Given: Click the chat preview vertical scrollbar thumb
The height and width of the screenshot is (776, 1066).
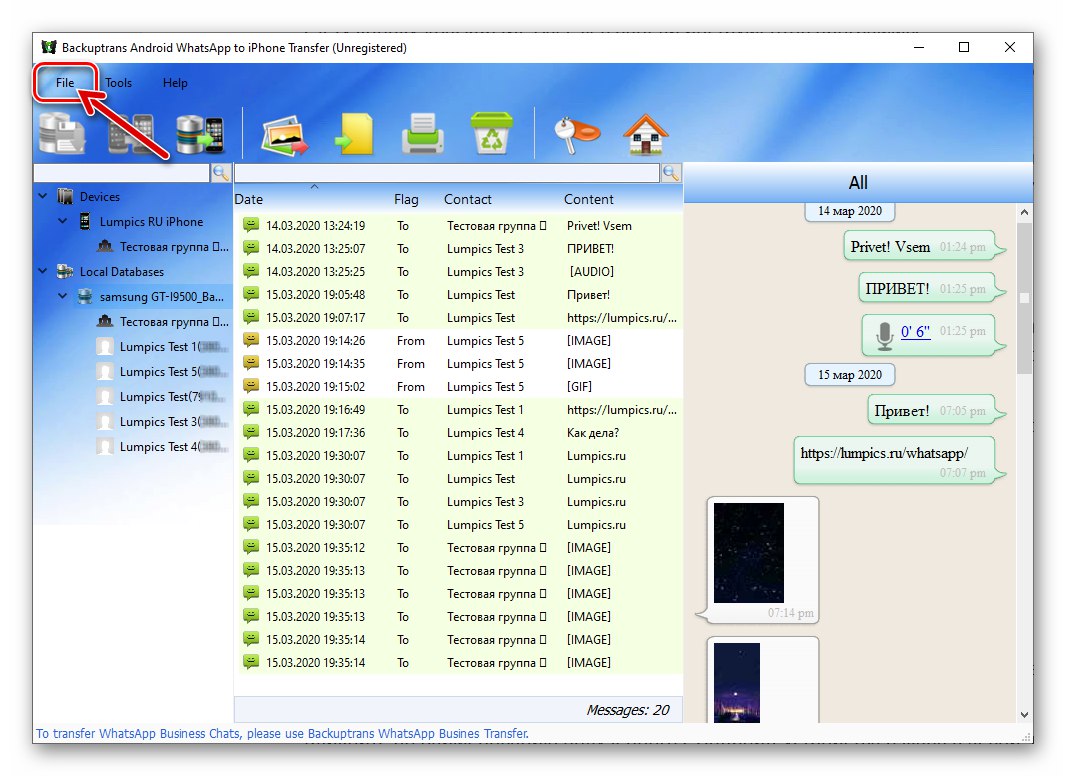Looking at the screenshot, I should click(x=1025, y=297).
